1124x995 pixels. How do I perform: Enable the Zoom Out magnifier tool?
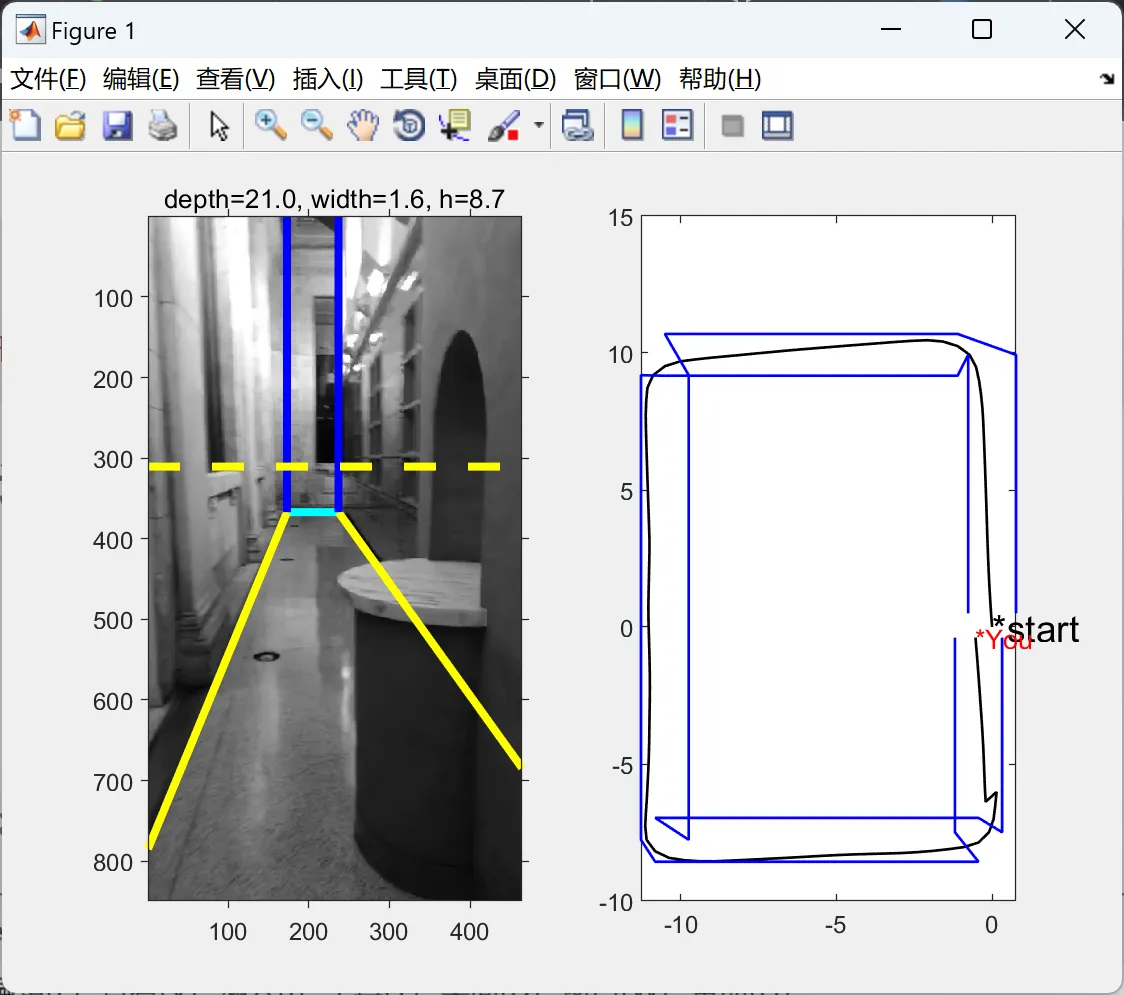coord(317,126)
